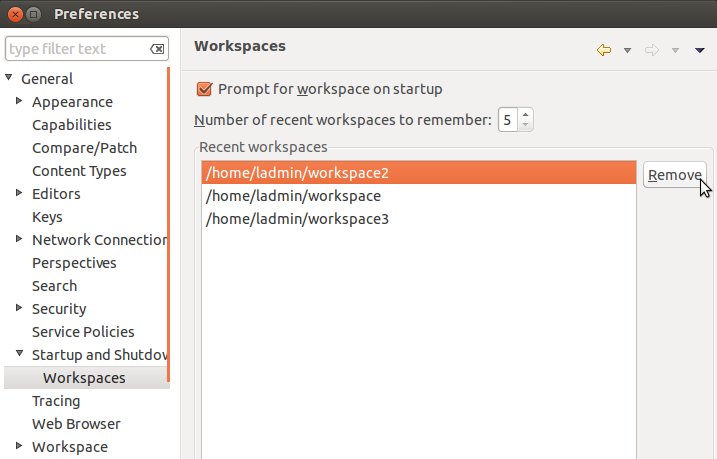Click the gray window button next to the title-bar close button
The image size is (717, 459).
pyautogui.click(x=33, y=14)
